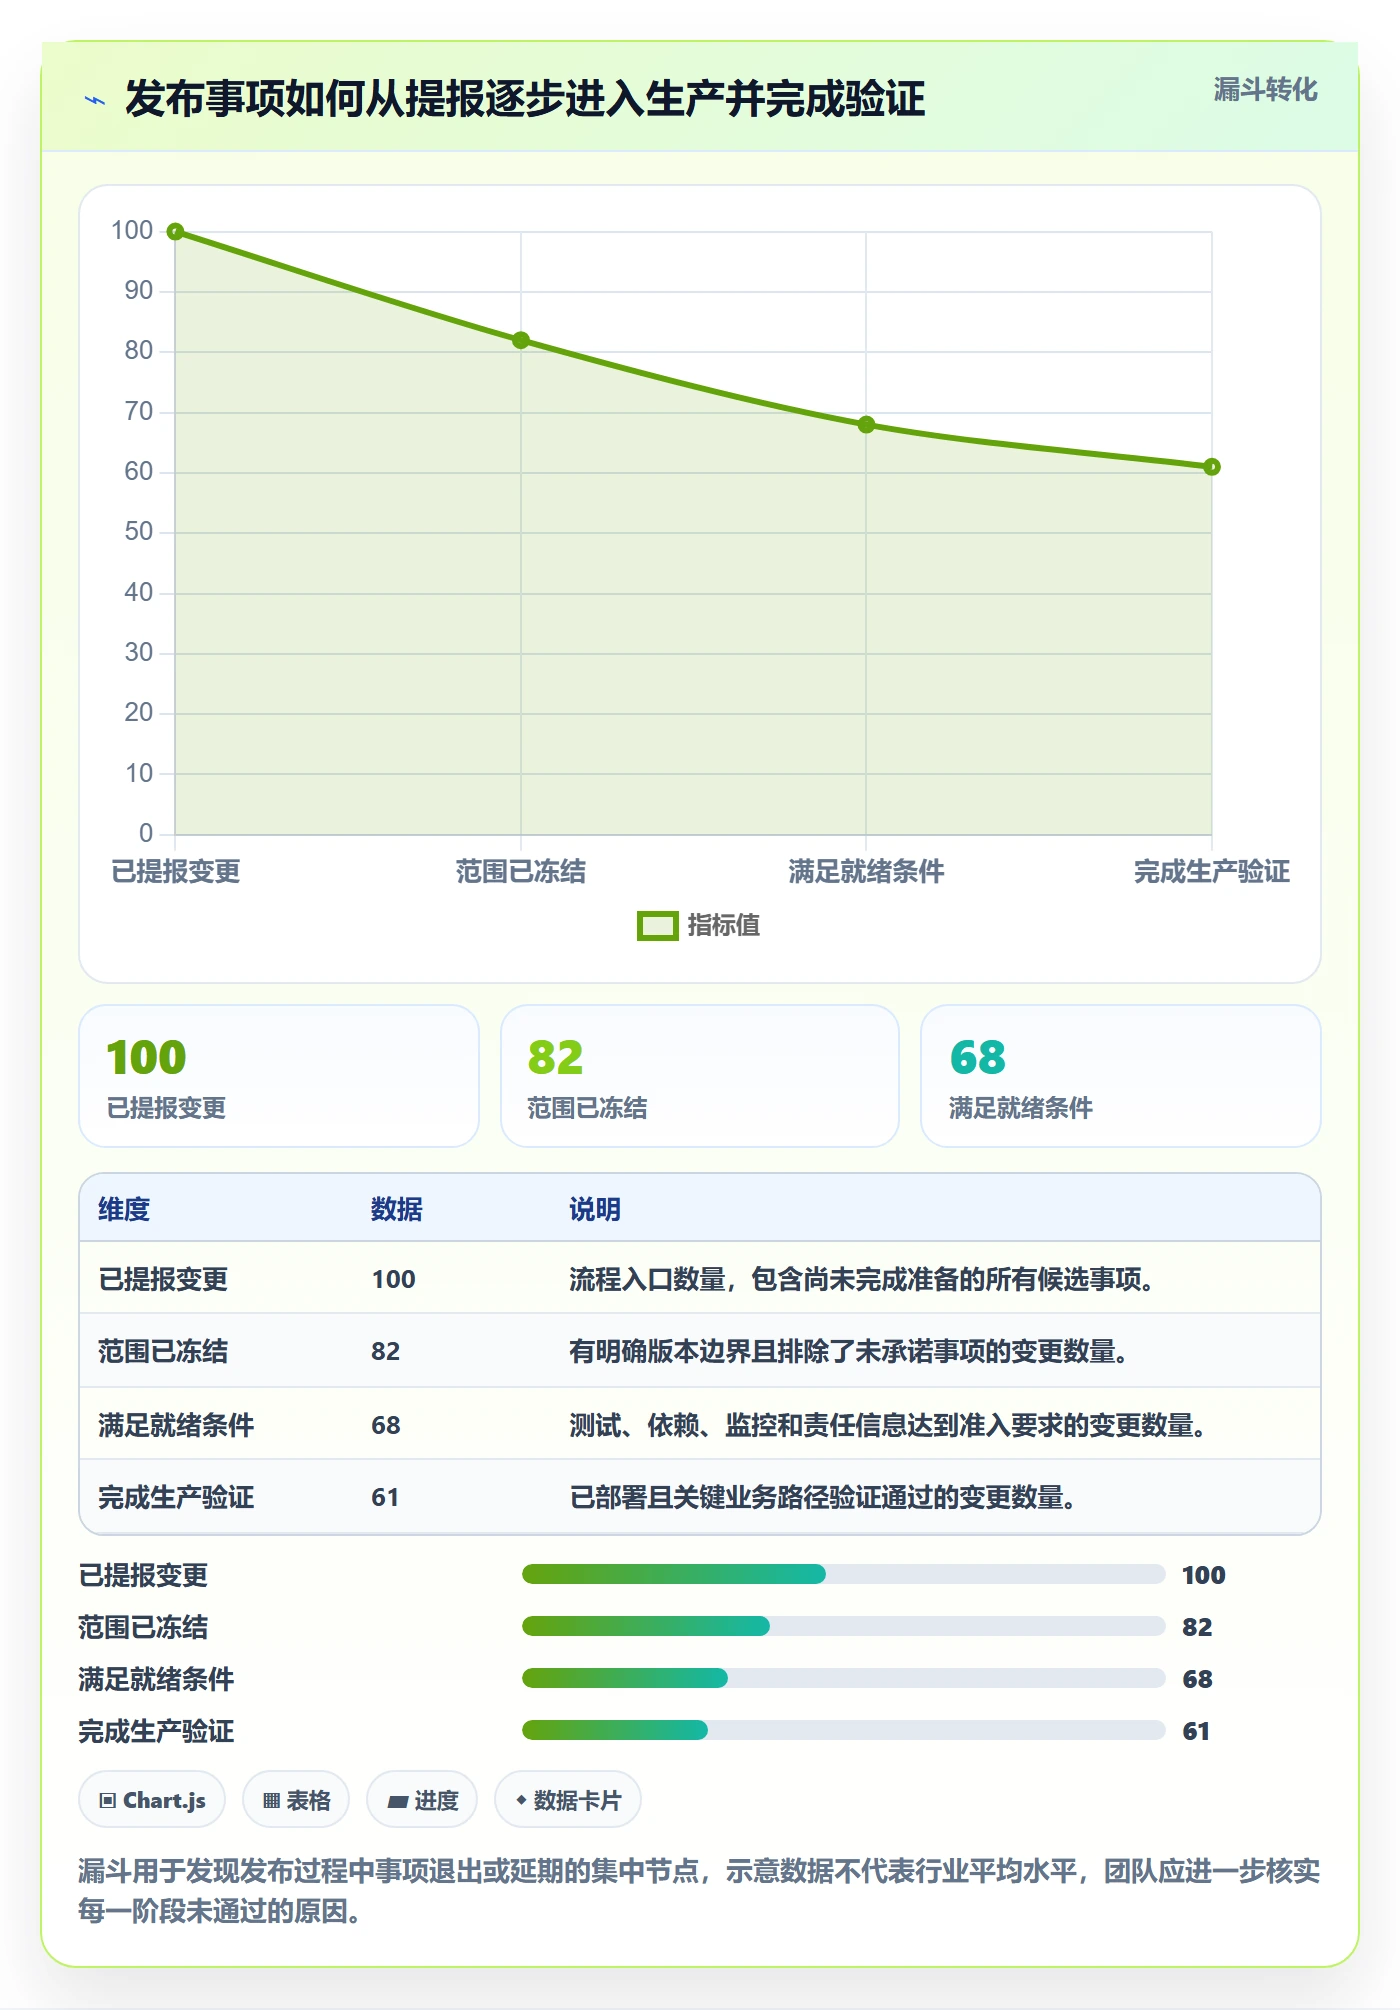Image resolution: width=1400 pixels, height=2010 pixels.
Task: Click the footnote paragraph about 漏斗
Action: coord(700,1891)
